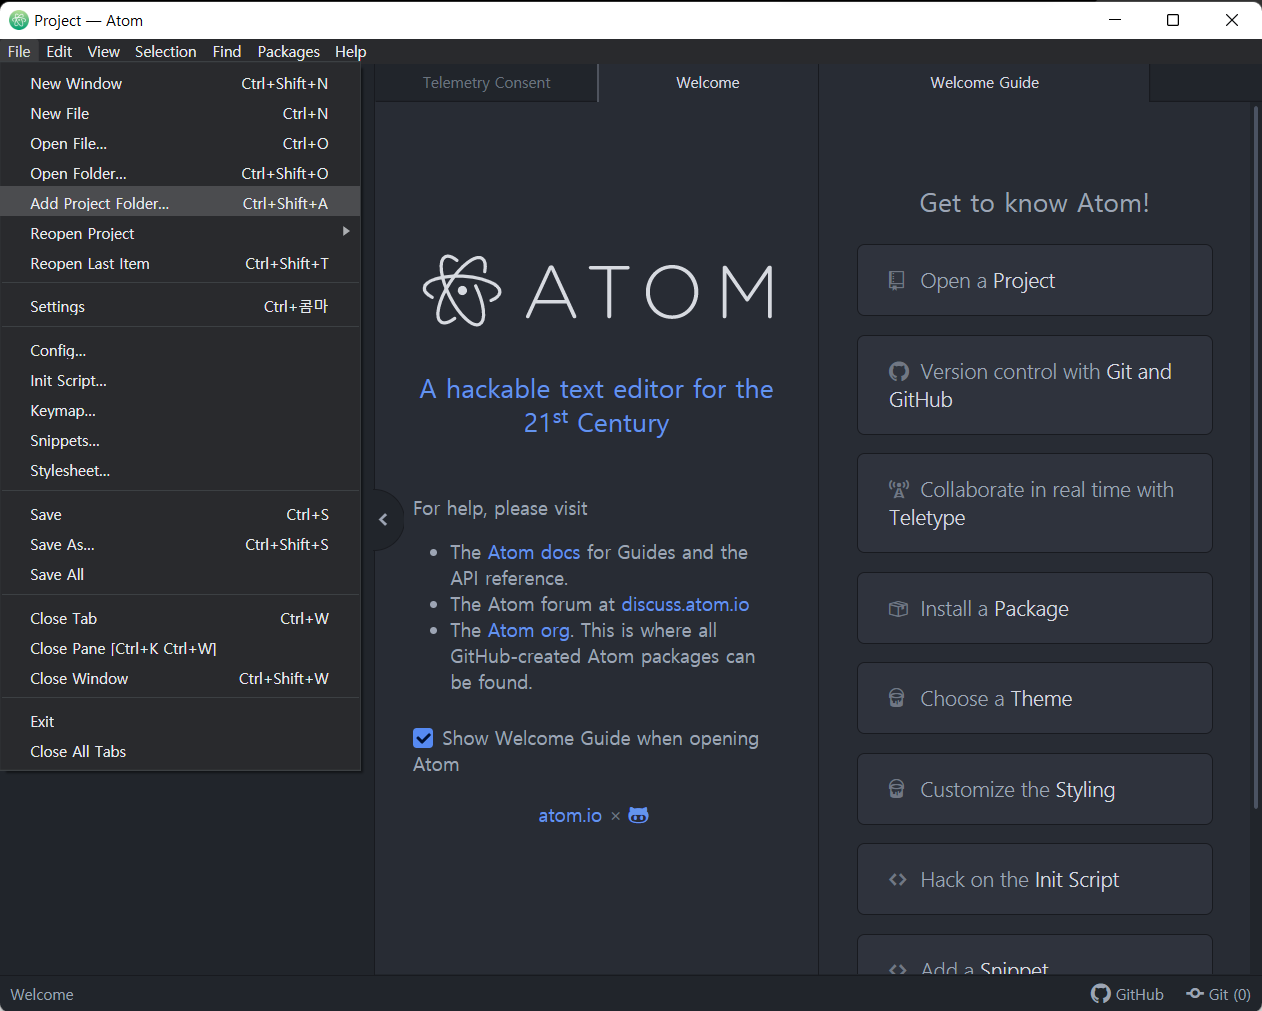Viewport: 1262px width, 1011px height.
Task: Toggle Show Welcome Guide when opening Atom checkbox
Action: click(x=423, y=738)
